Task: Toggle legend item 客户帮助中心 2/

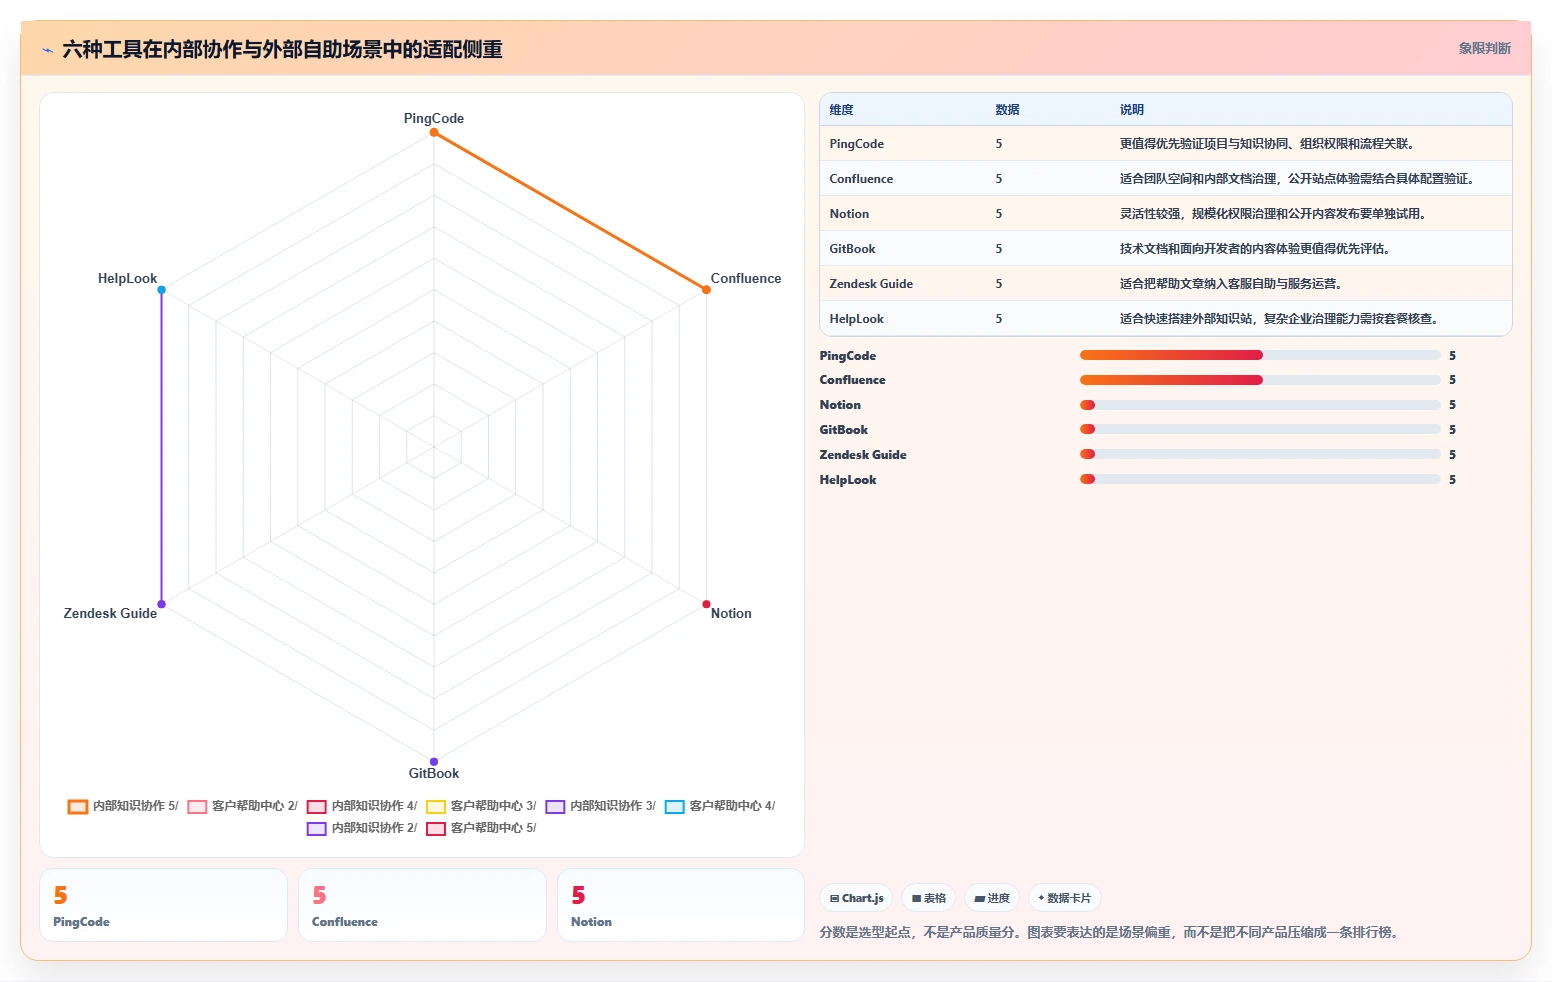Action: coord(242,806)
